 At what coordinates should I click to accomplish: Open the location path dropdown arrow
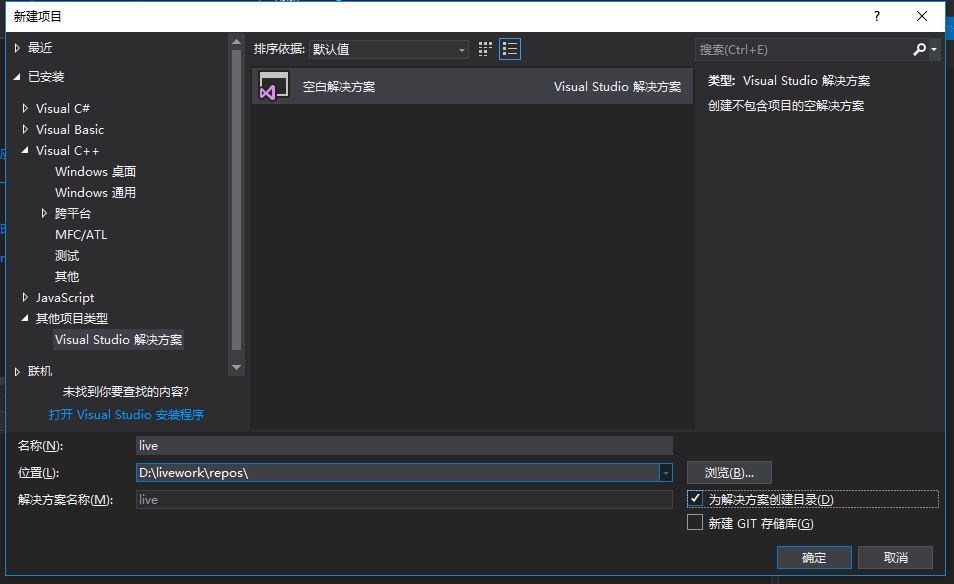point(666,473)
